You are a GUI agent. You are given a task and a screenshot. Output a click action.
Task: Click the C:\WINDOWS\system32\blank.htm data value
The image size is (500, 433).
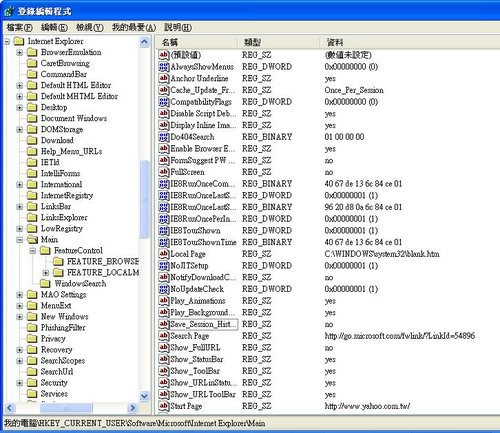click(x=382, y=254)
